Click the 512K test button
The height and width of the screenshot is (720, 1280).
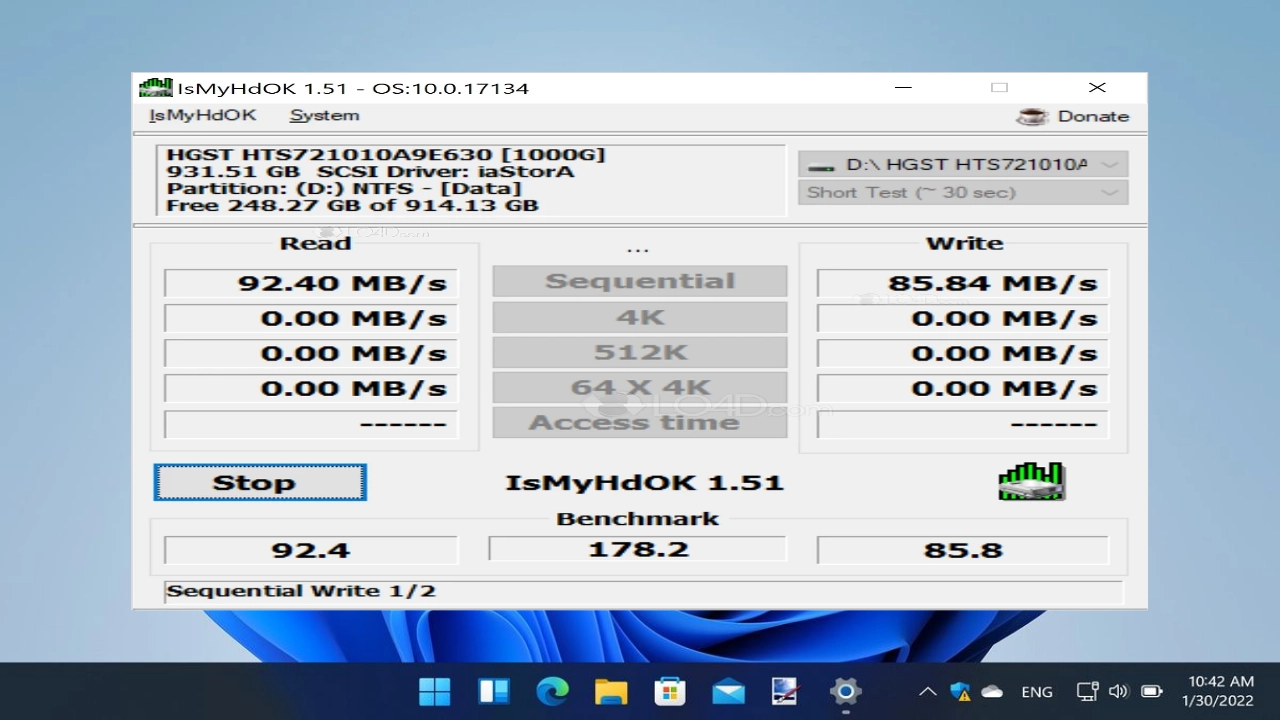point(640,352)
